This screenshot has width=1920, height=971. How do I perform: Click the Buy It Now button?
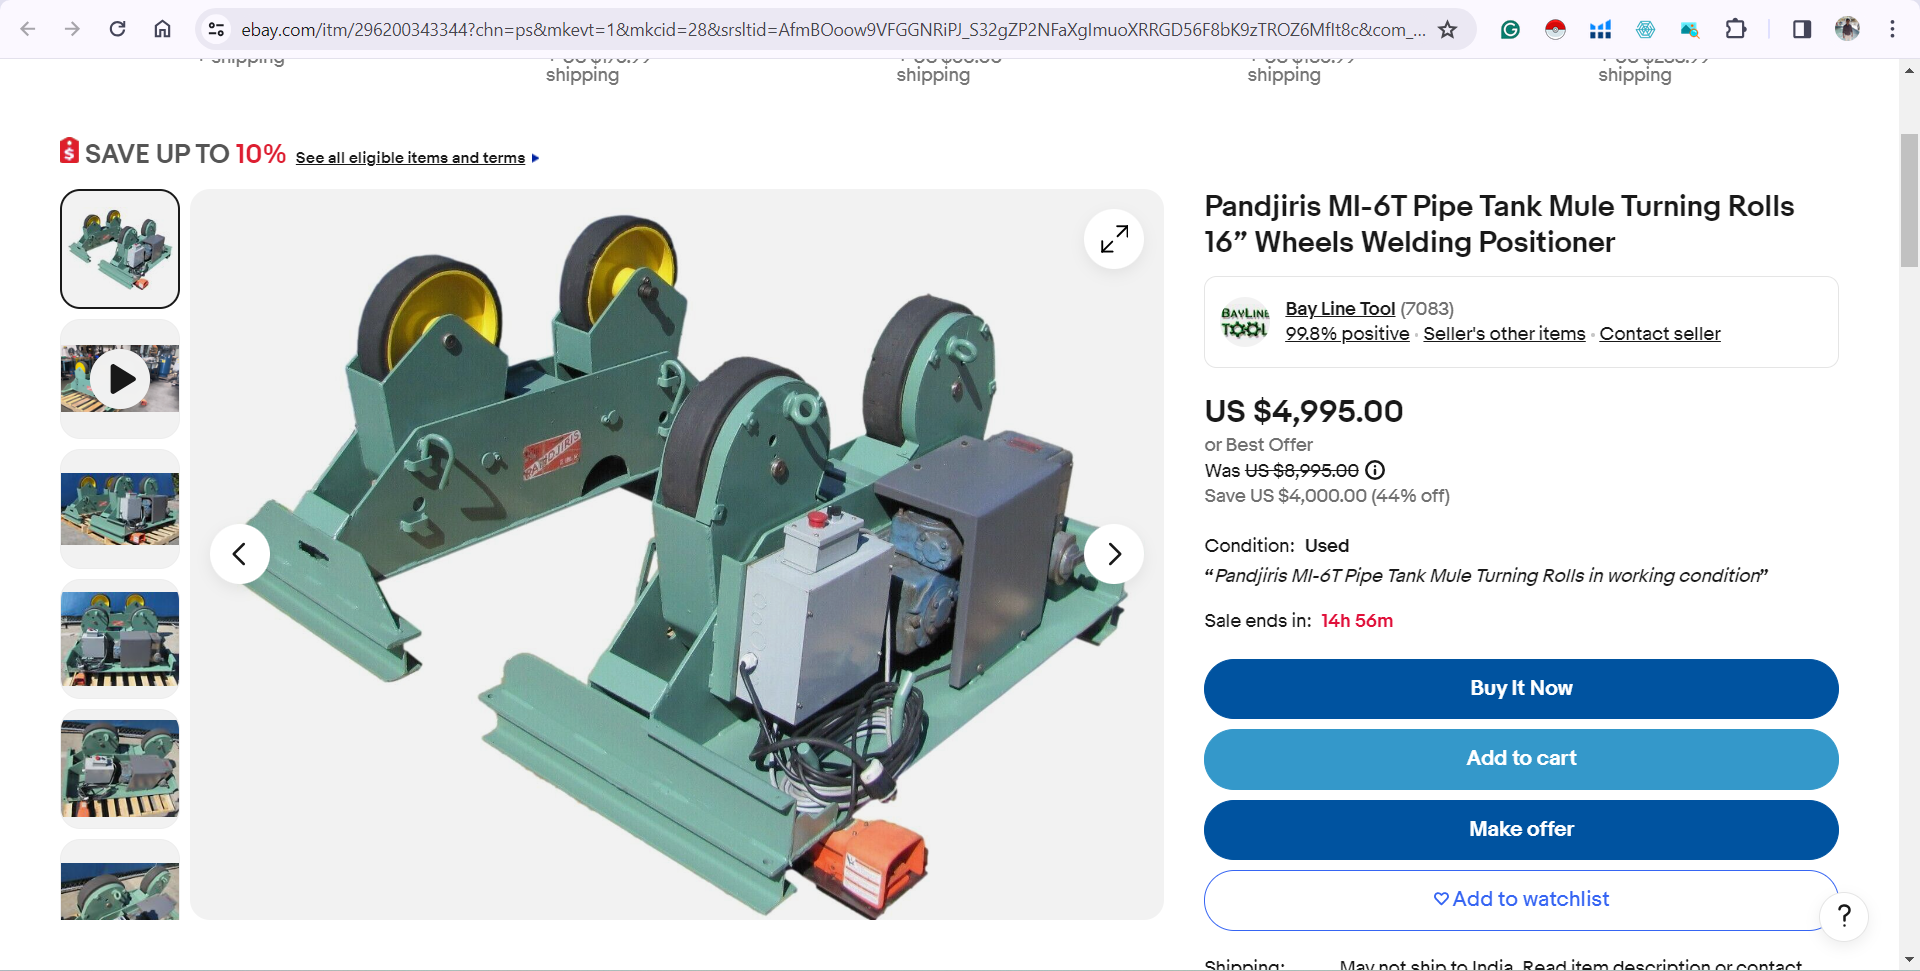coord(1521,689)
